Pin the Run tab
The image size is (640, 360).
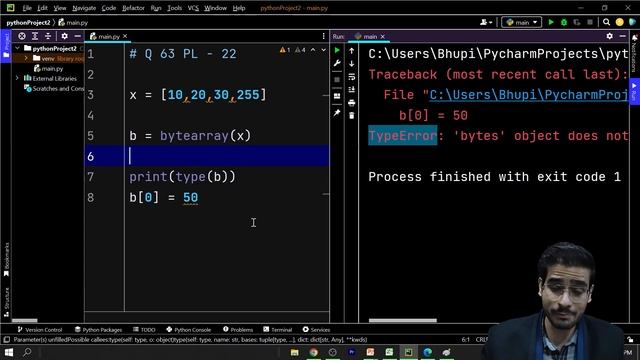337,113
